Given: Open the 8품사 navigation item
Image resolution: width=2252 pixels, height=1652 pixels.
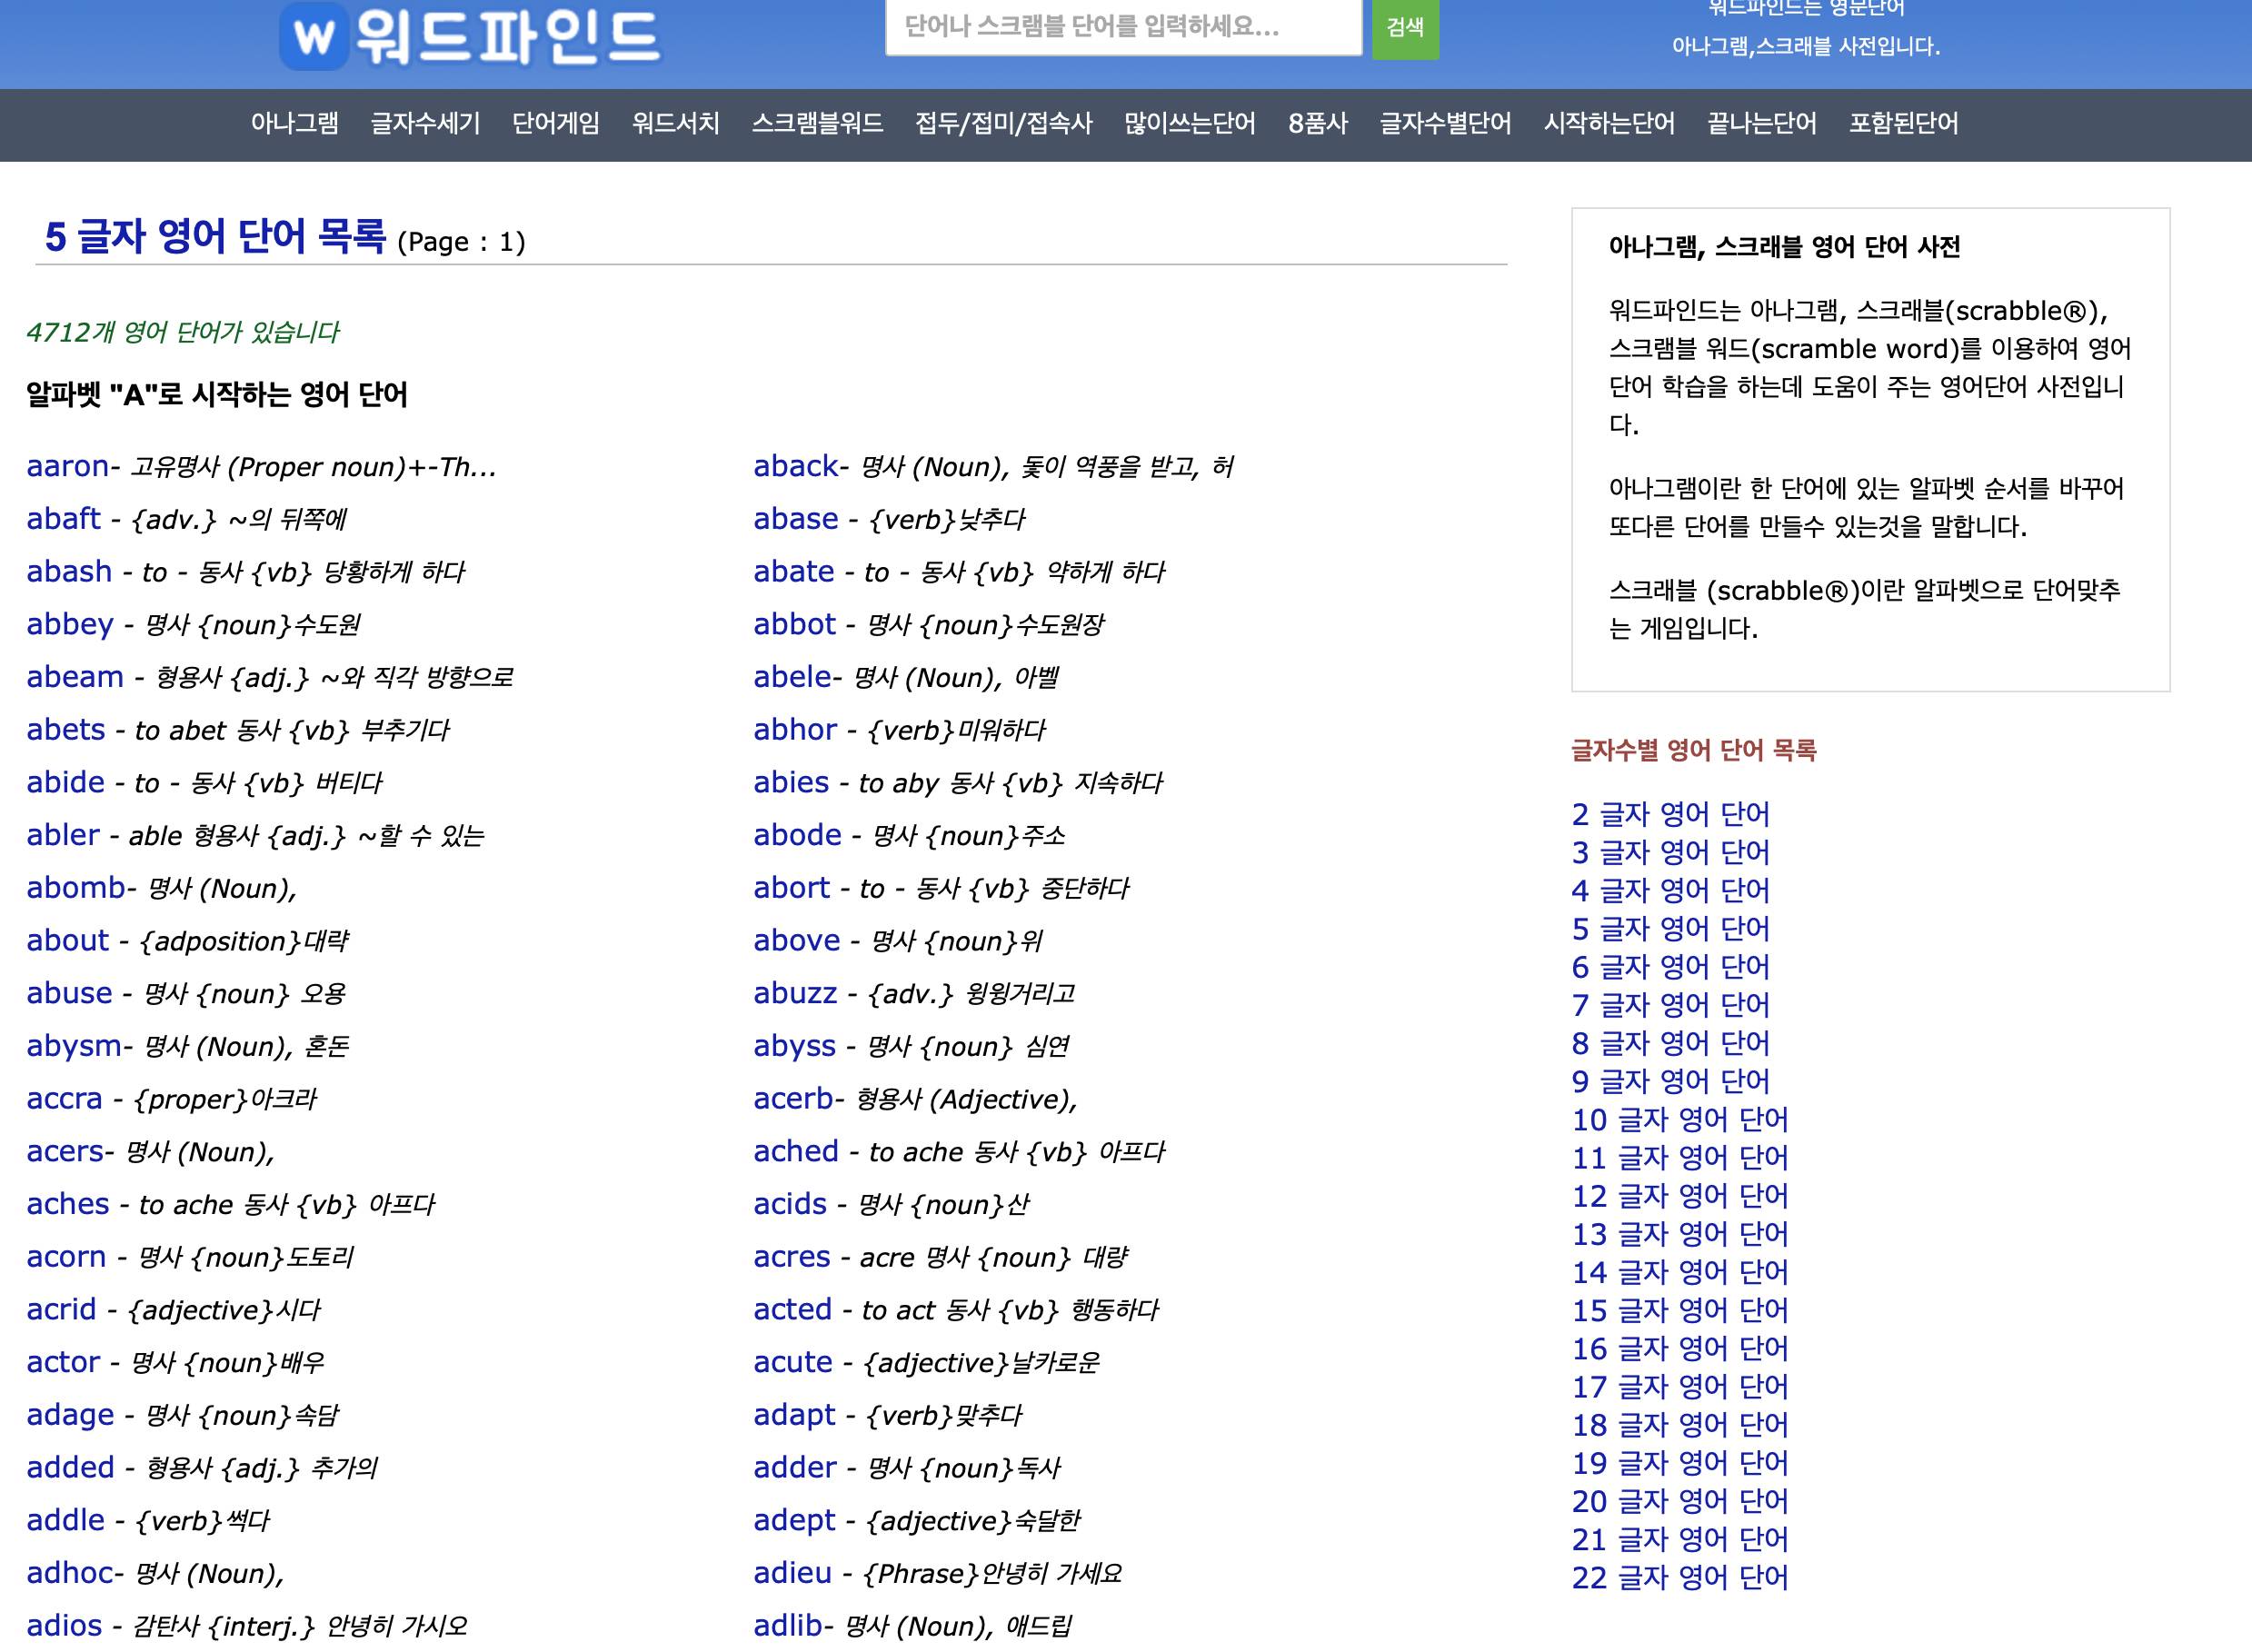Looking at the screenshot, I should coord(1317,123).
